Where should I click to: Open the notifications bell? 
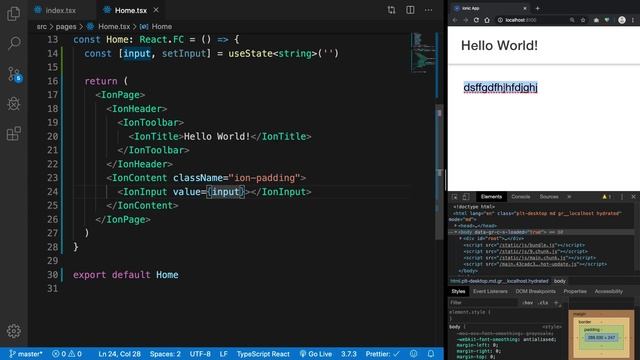(431, 354)
